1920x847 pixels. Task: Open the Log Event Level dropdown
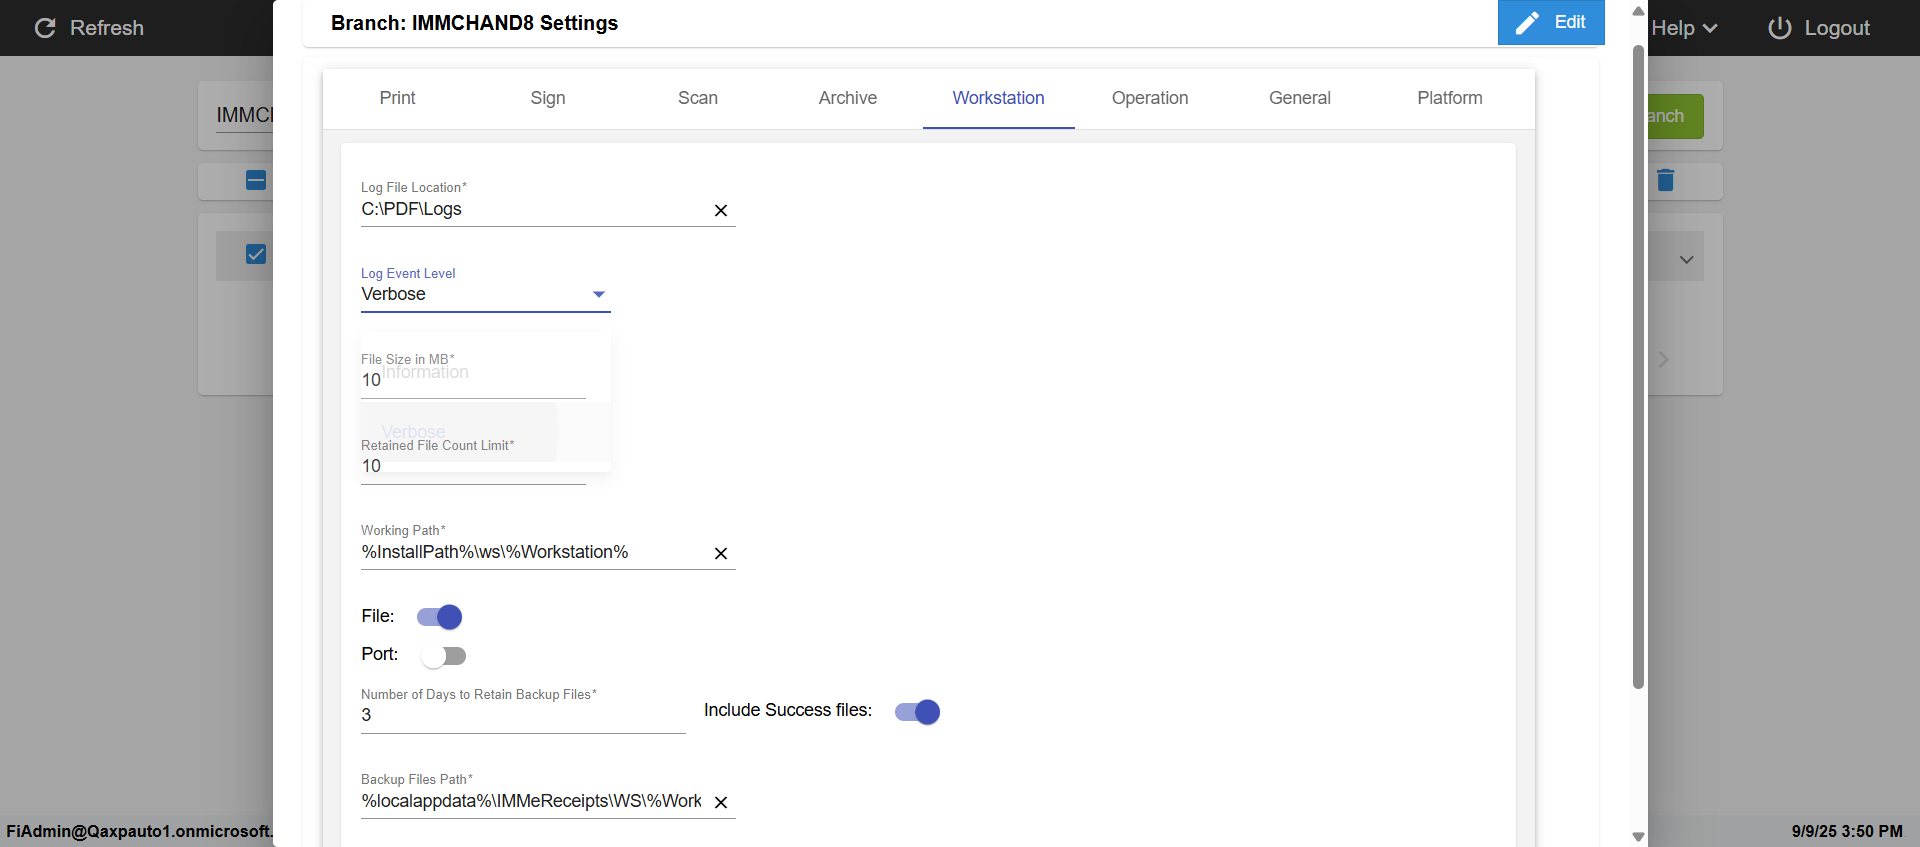click(485, 294)
